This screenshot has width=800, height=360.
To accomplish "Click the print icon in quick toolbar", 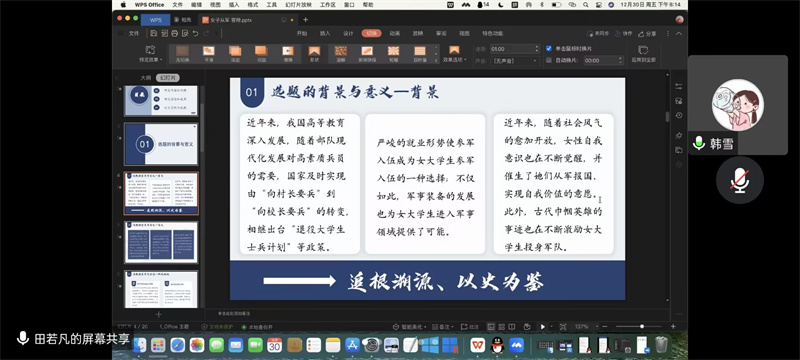I will pos(174,34).
